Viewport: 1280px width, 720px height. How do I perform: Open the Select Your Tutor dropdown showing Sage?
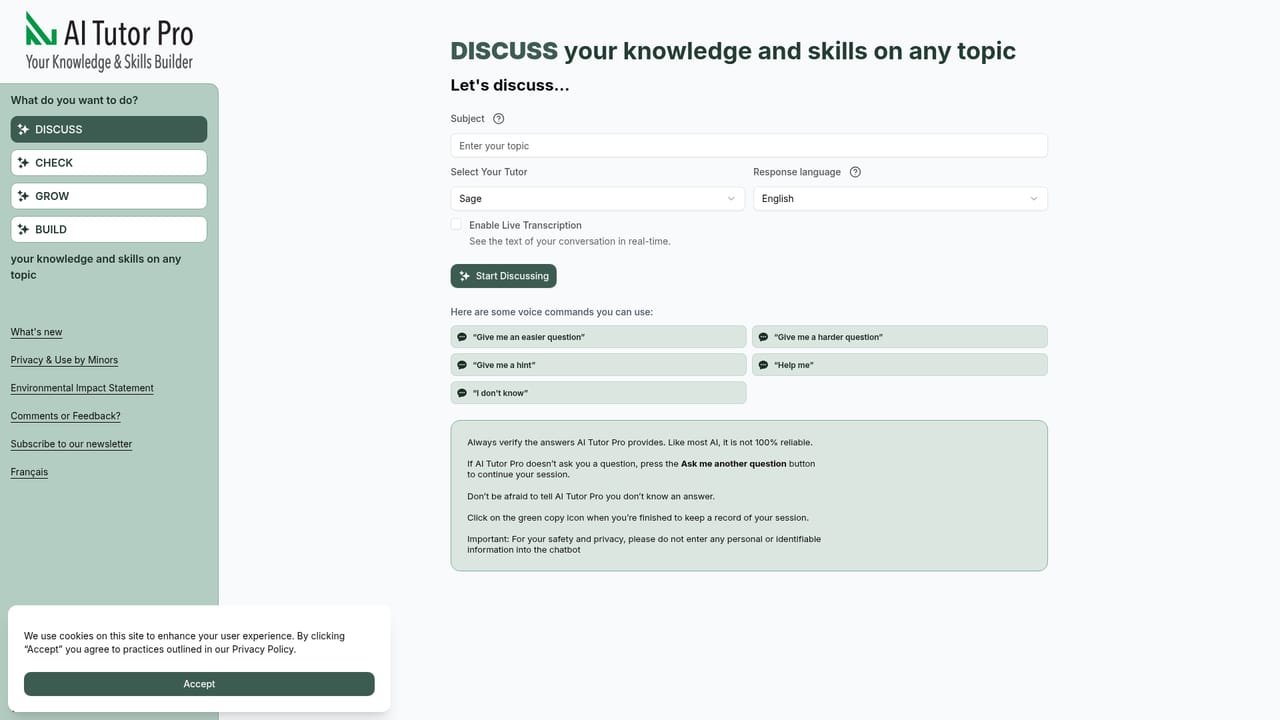click(598, 199)
